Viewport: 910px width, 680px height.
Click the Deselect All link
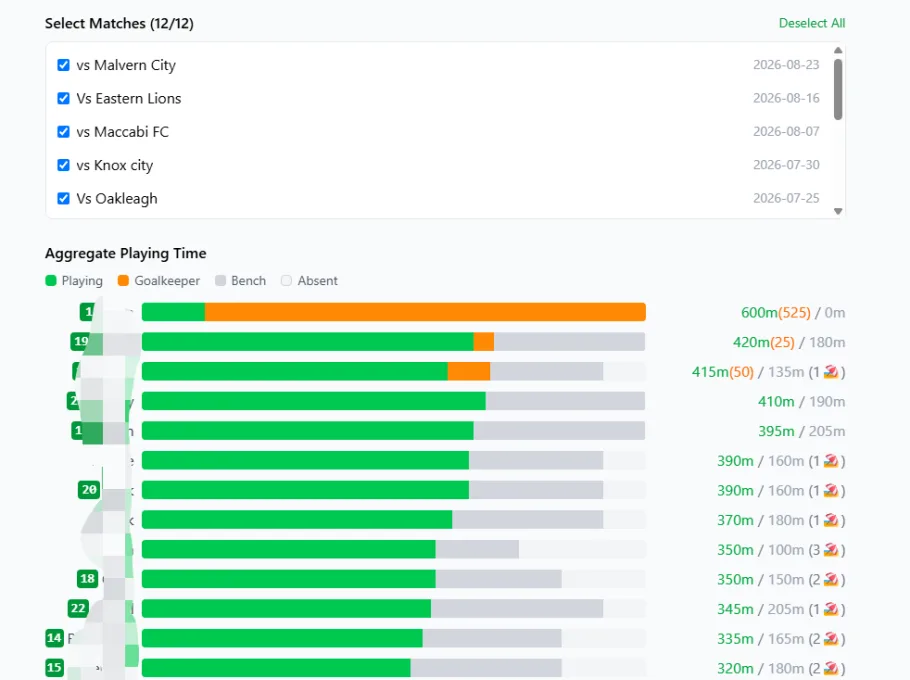click(811, 23)
